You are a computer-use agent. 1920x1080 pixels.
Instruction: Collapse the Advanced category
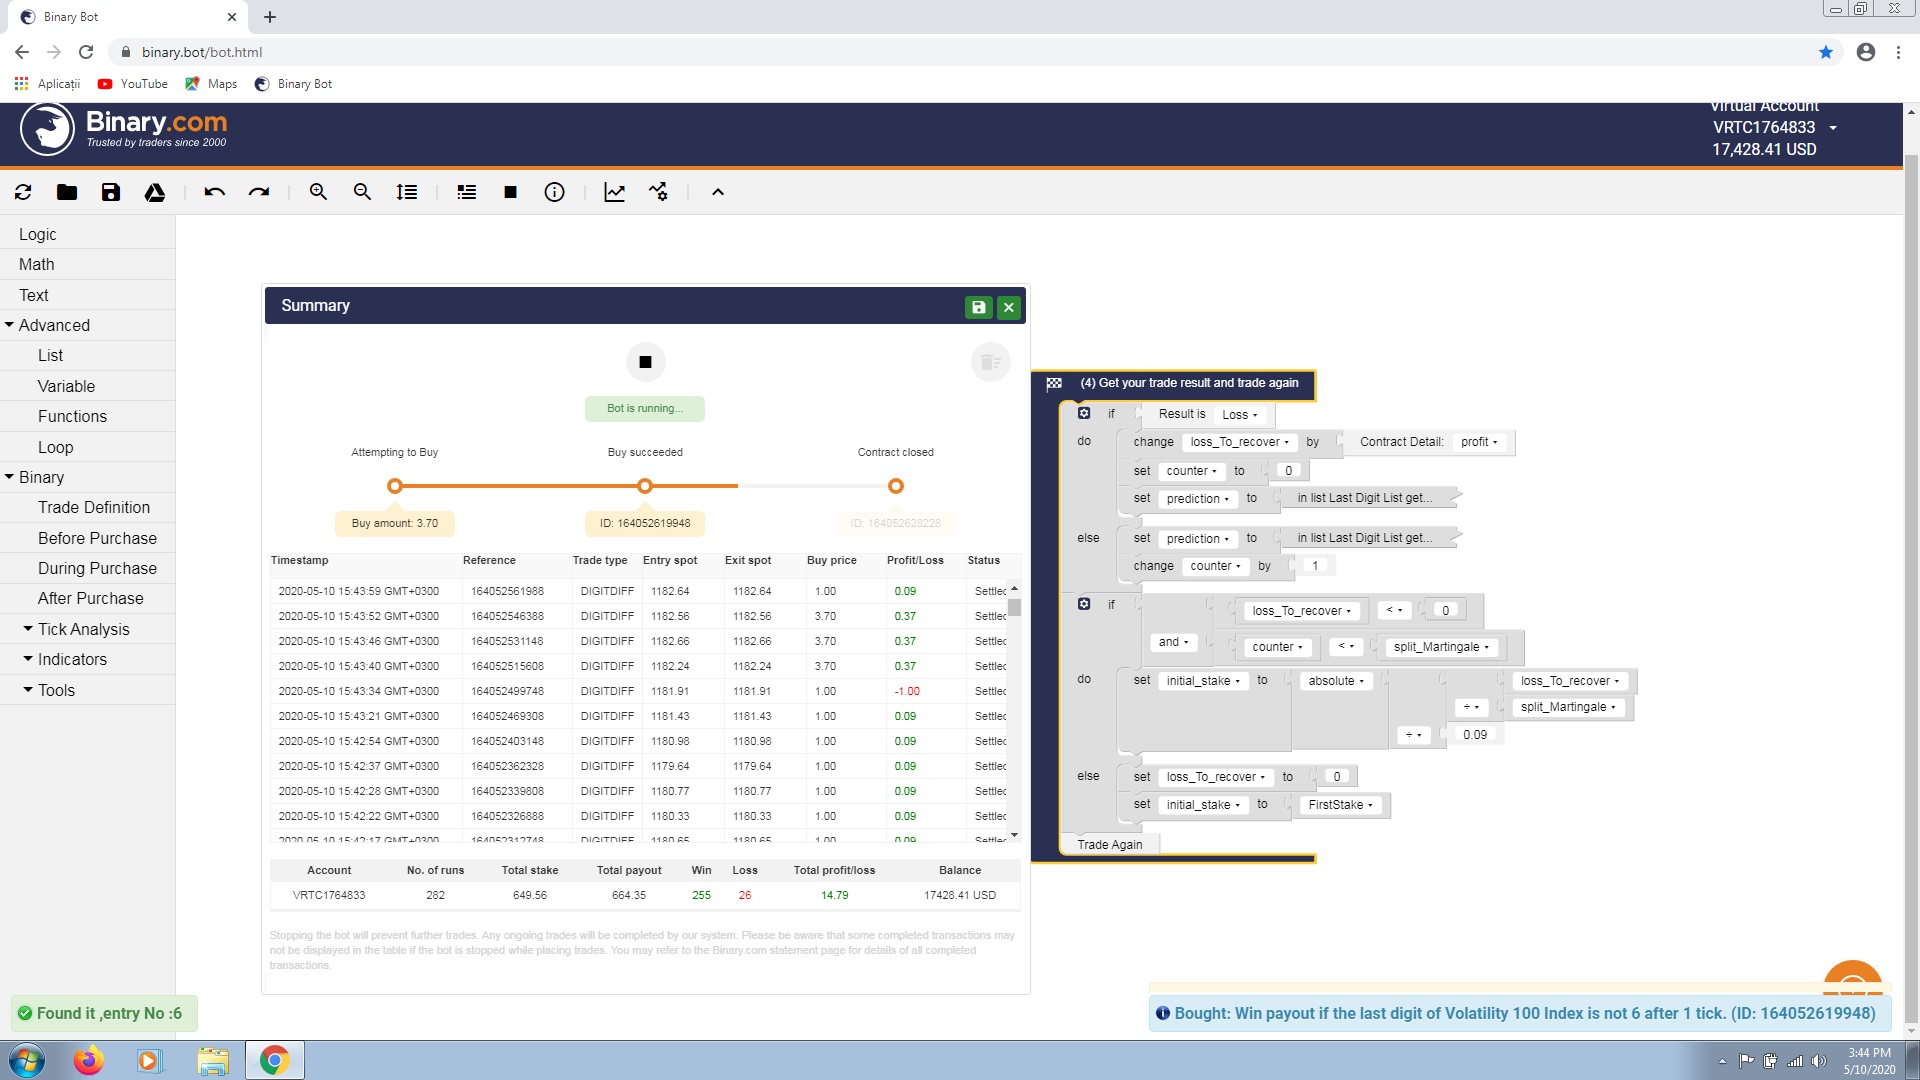click(10, 325)
